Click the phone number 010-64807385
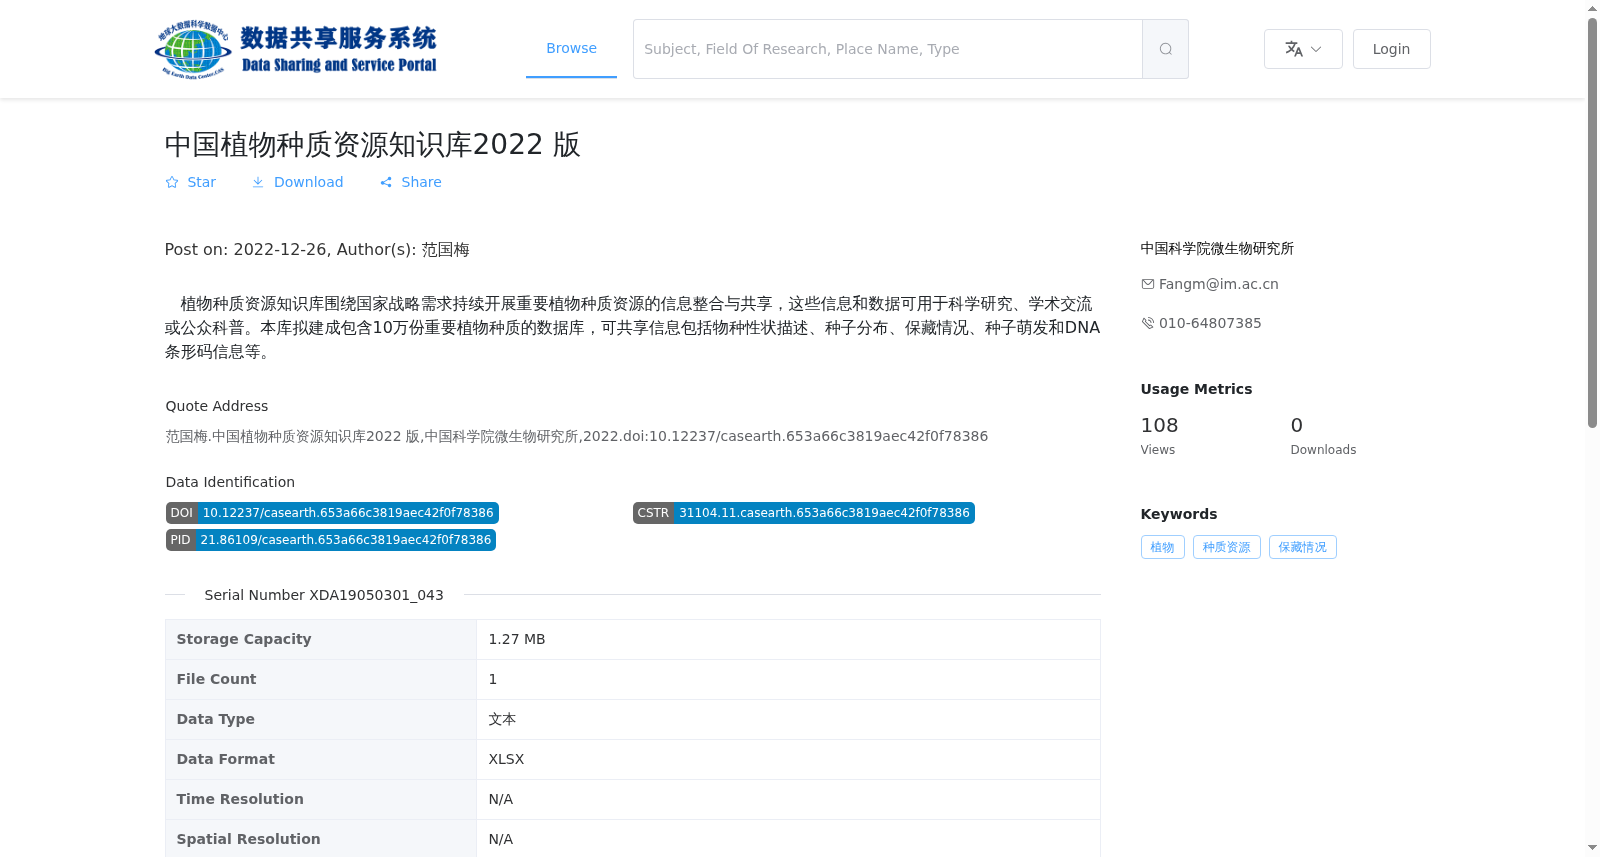 (x=1210, y=323)
